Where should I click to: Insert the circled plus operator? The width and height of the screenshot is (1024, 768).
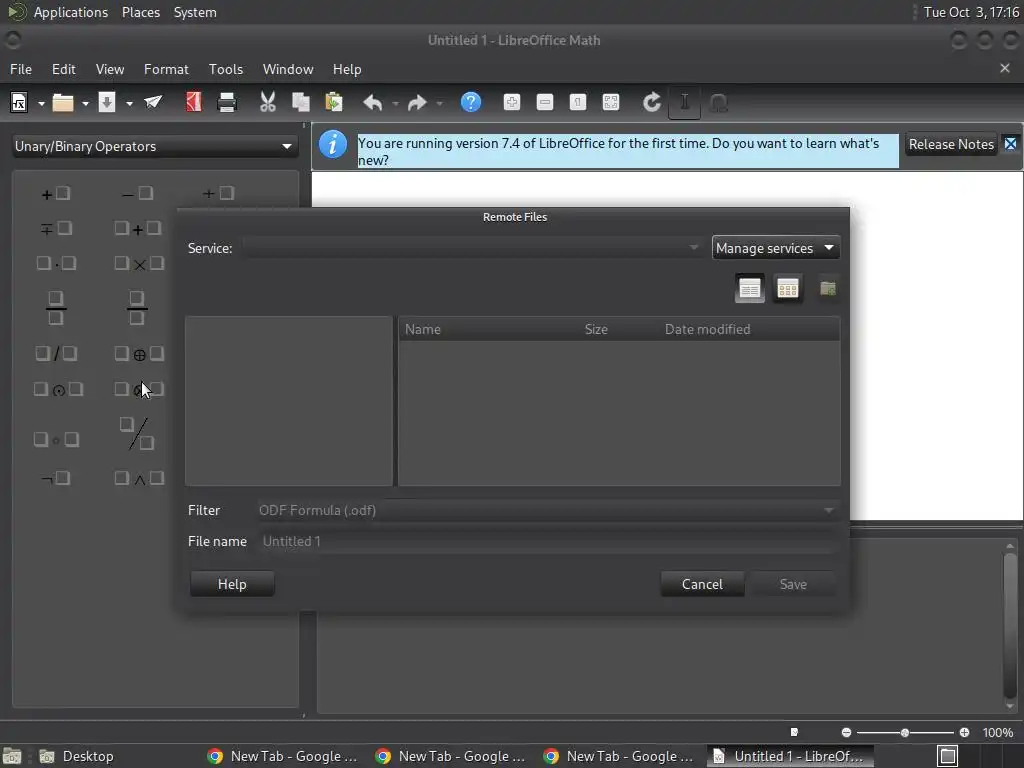tap(138, 354)
